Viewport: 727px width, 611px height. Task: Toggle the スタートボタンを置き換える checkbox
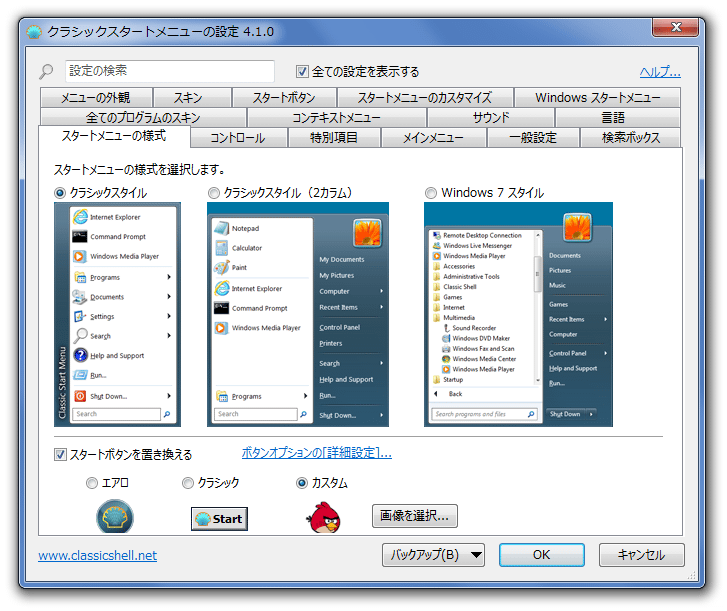point(60,454)
